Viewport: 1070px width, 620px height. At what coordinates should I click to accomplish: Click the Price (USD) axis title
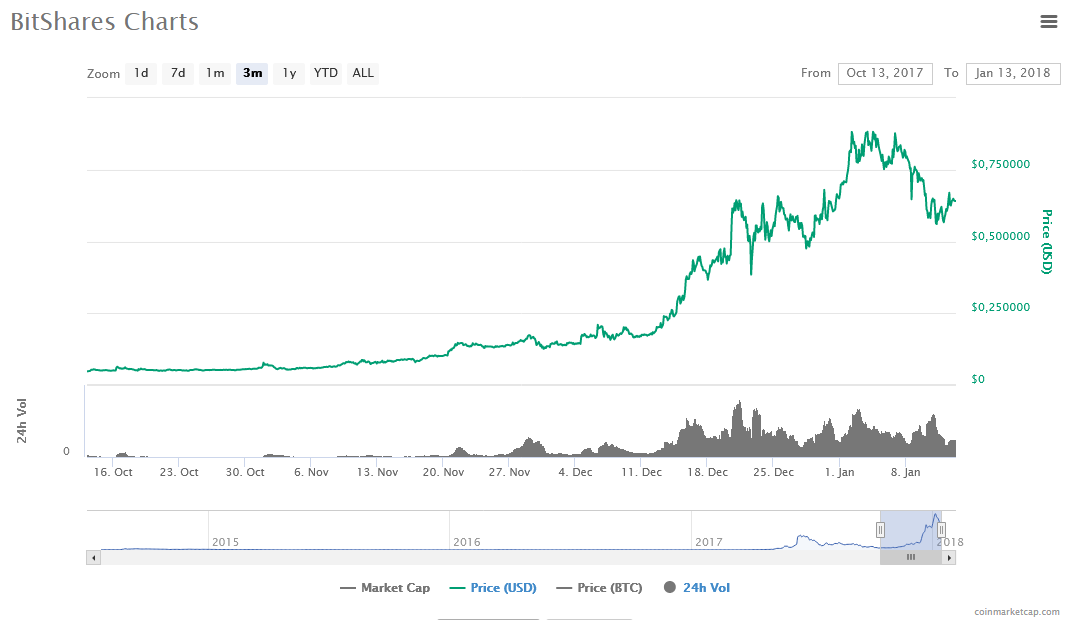1047,242
